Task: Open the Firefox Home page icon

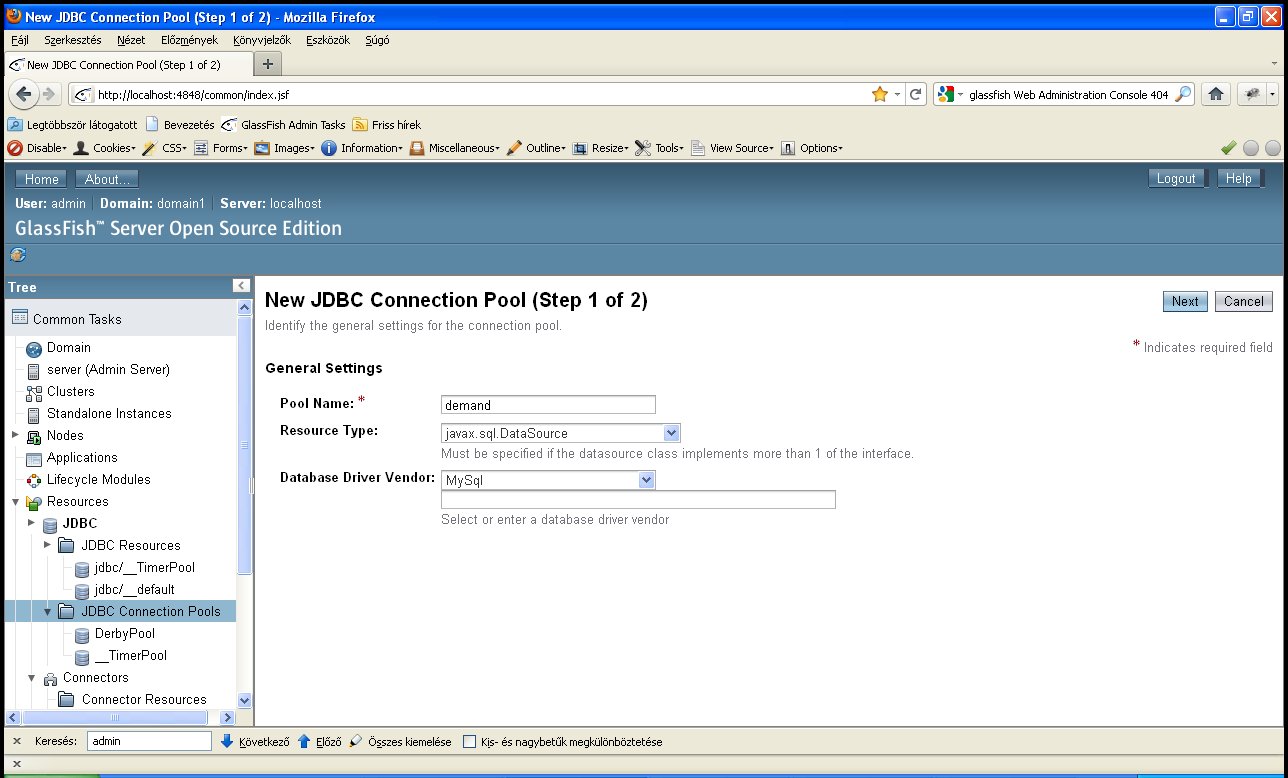Action: click(x=1215, y=94)
